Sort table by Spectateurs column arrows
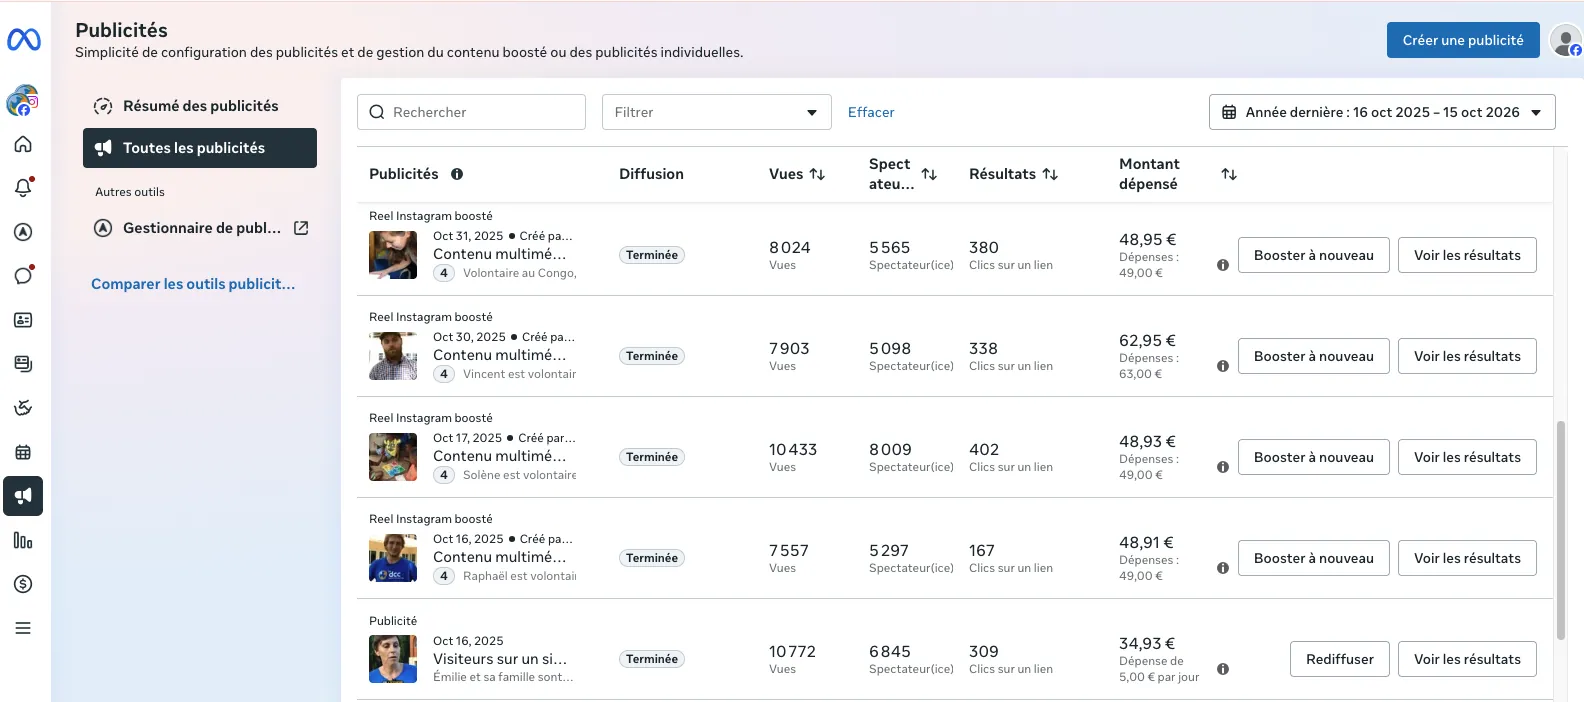The height and width of the screenshot is (702, 1584). (929, 174)
